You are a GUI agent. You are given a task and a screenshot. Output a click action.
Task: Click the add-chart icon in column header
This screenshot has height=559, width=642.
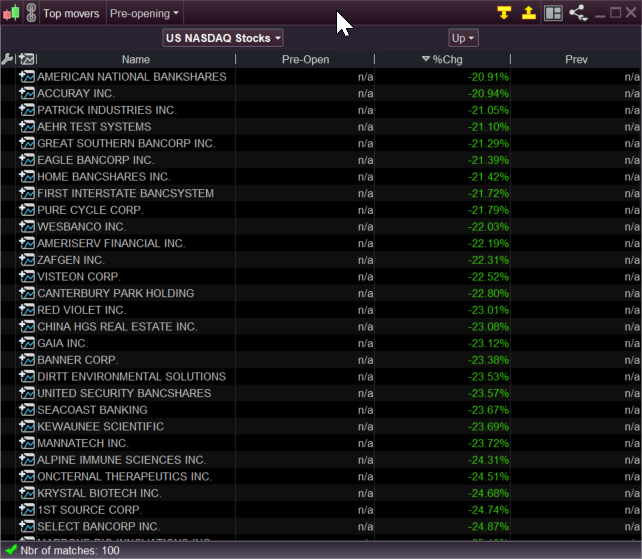[27, 59]
